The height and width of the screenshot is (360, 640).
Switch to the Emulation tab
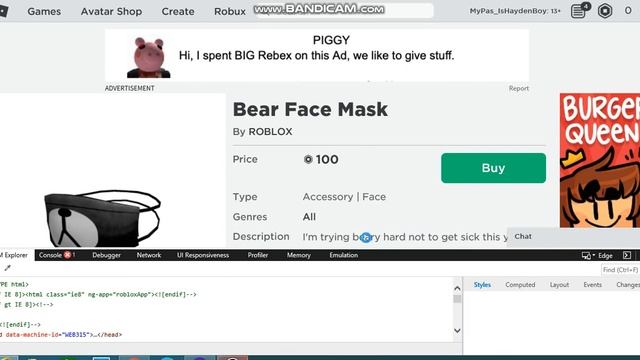(x=343, y=255)
